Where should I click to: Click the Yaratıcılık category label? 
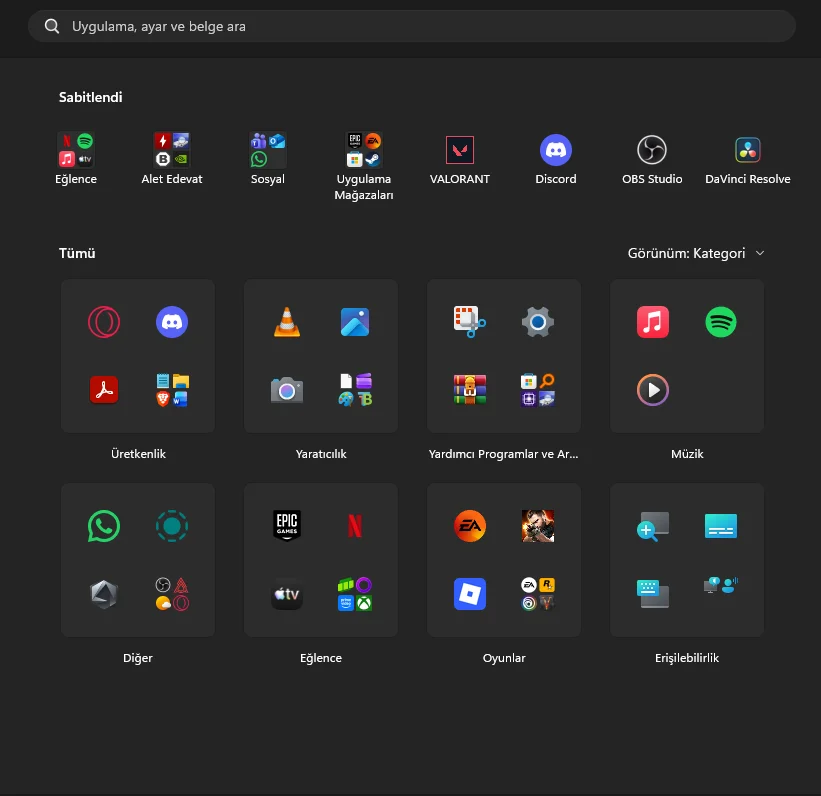[x=321, y=454]
